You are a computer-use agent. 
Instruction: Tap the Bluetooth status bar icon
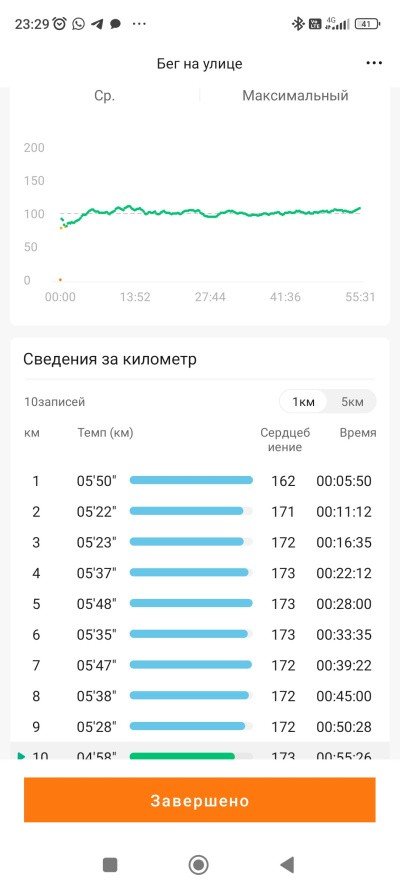pos(297,24)
